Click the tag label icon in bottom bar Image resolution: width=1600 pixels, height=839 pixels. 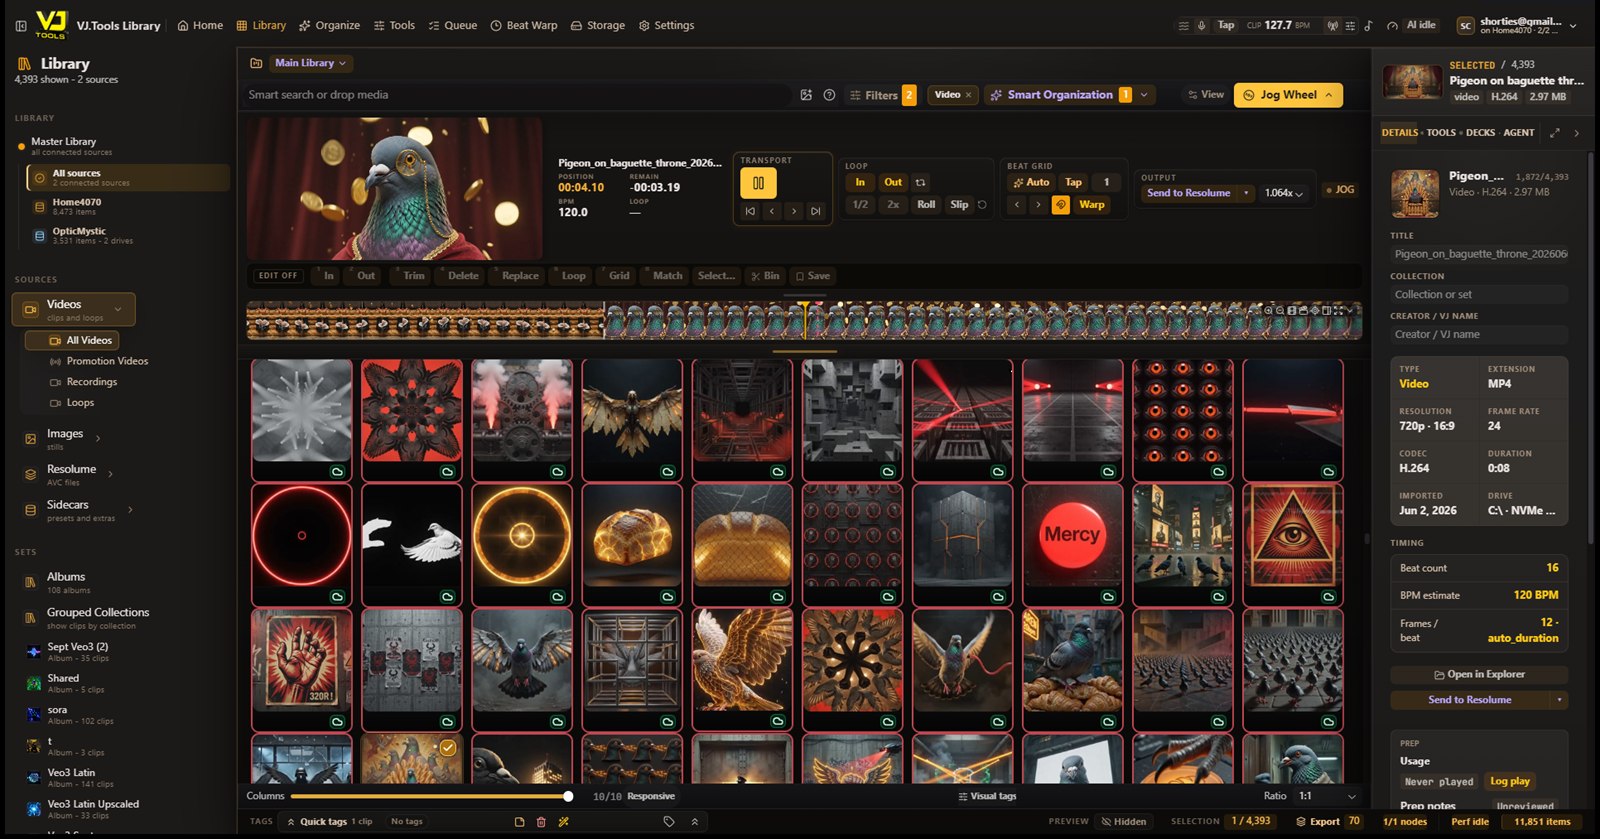click(669, 821)
